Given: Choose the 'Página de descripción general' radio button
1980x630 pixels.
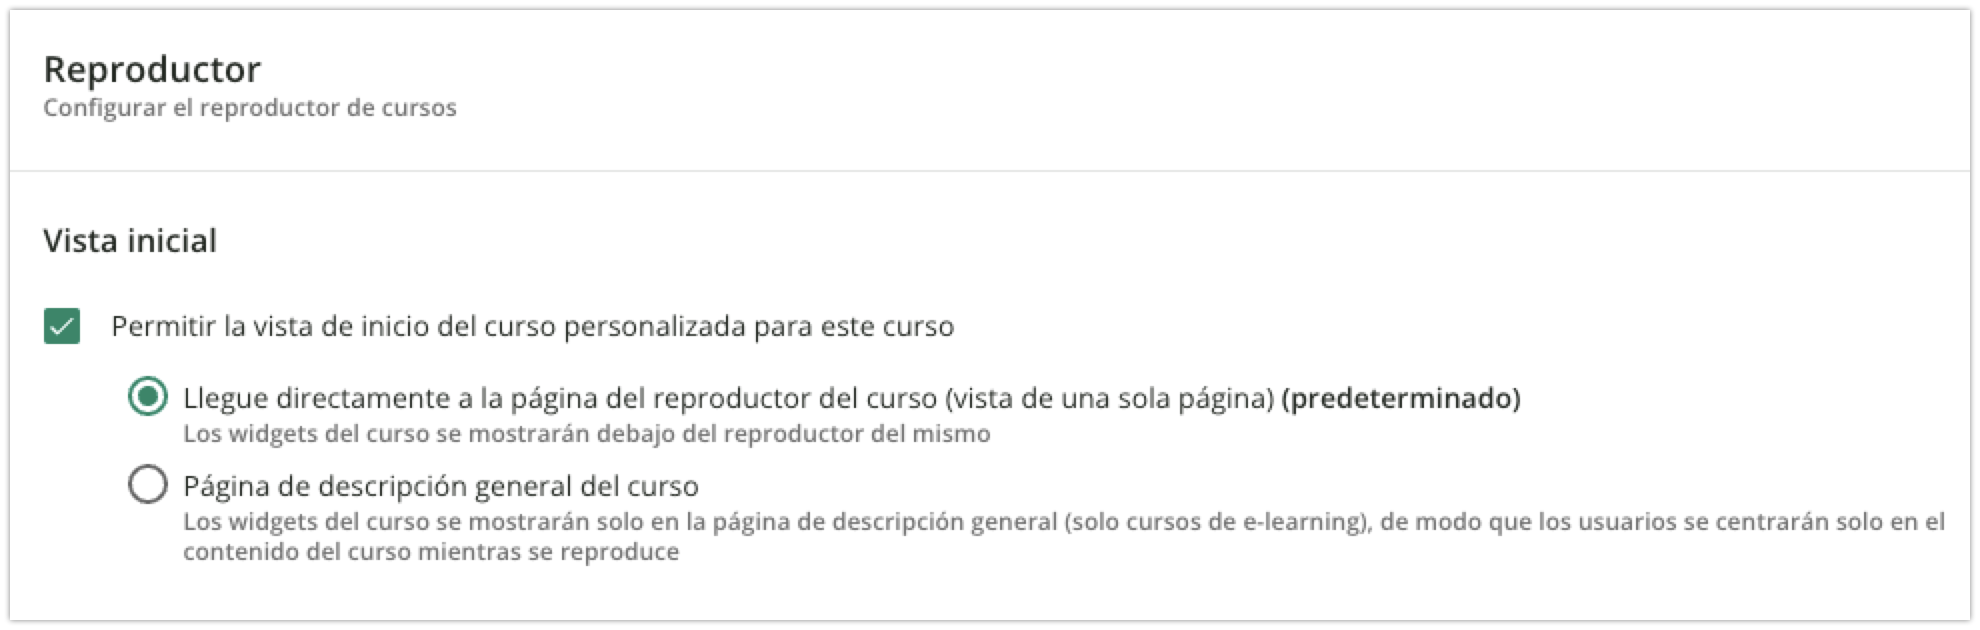Looking at the screenshot, I should (148, 486).
